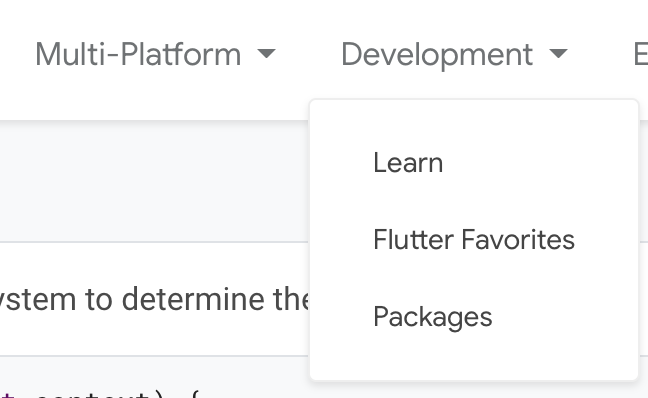Click the paragraph mentioning 'to determine the'
This screenshot has height=398, width=648.
[155, 299]
